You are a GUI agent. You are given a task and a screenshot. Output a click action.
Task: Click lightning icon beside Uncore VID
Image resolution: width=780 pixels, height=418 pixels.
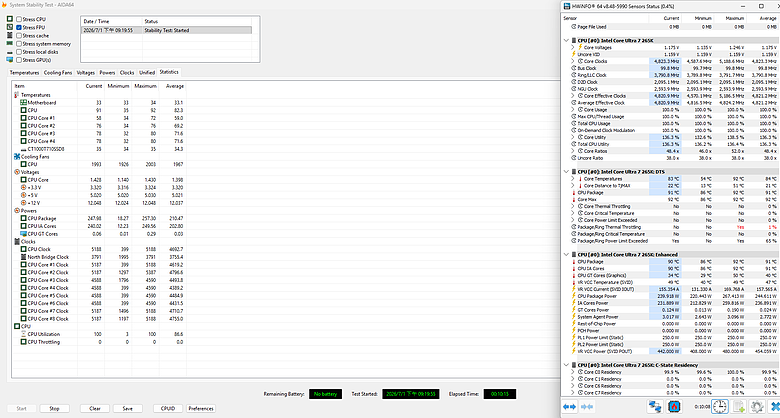click(574, 54)
